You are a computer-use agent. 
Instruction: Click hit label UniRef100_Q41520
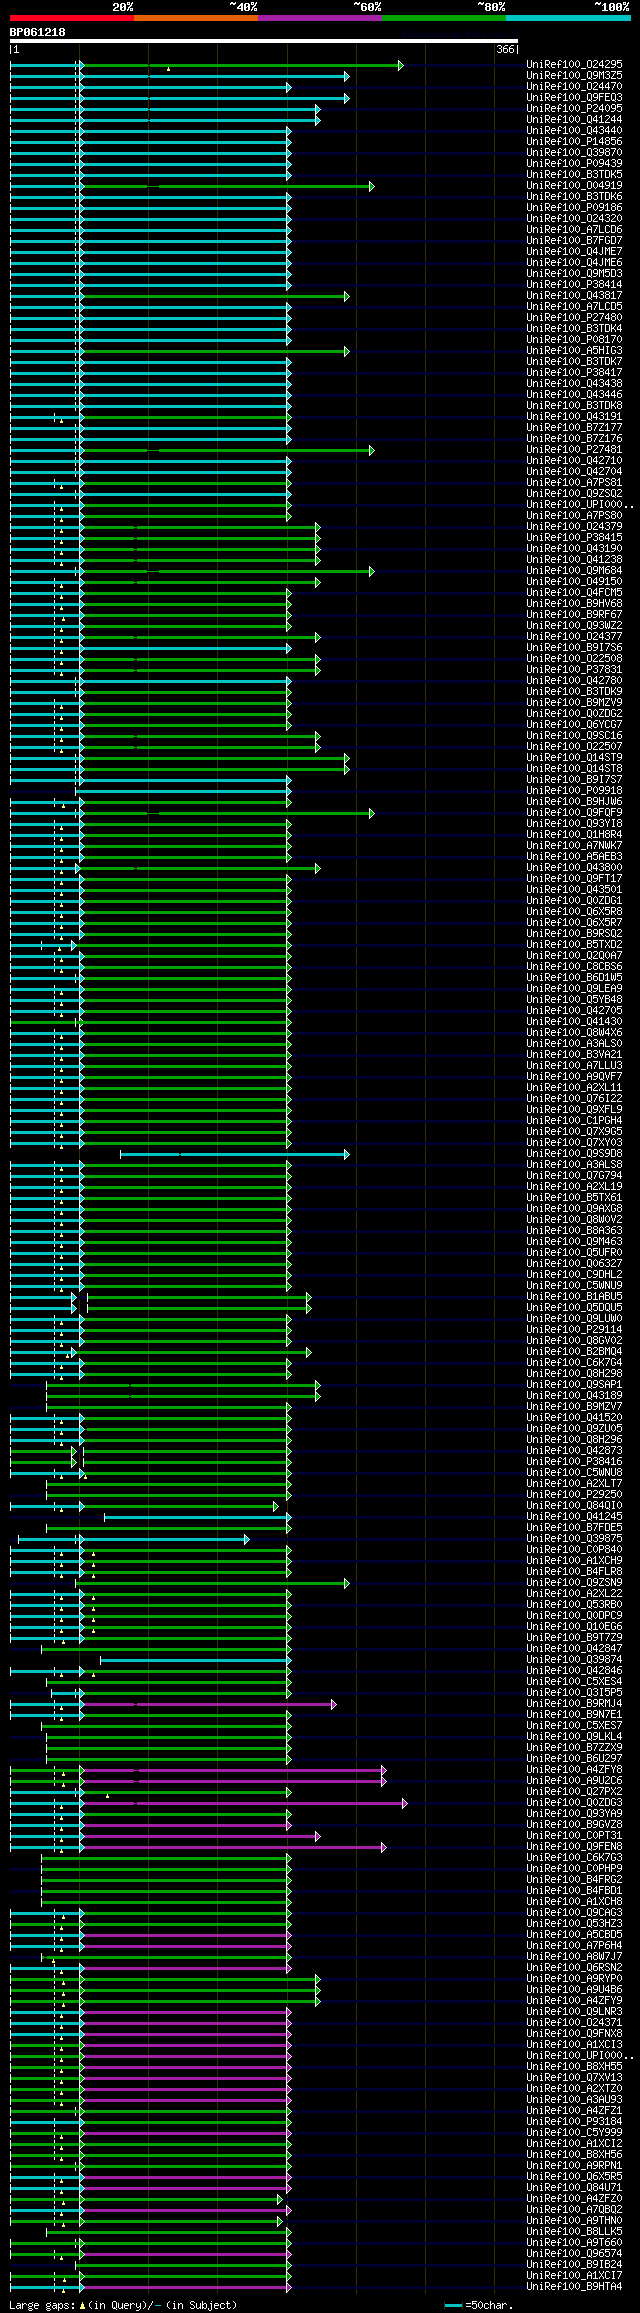(574, 1418)
